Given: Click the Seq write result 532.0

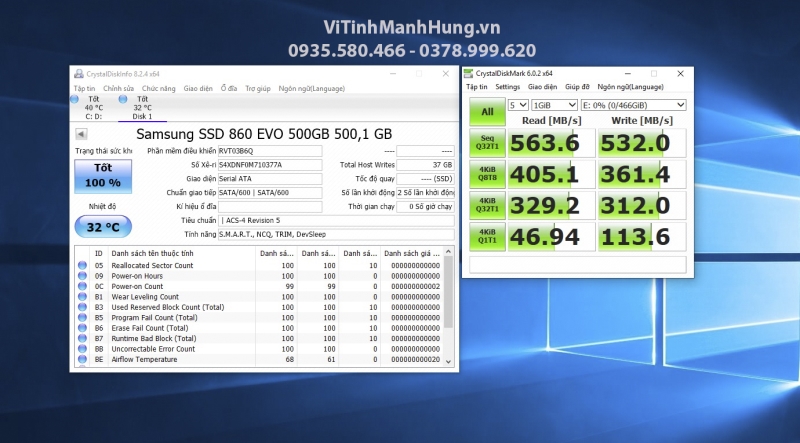Looking at the screenshot, I should [642, 143].
